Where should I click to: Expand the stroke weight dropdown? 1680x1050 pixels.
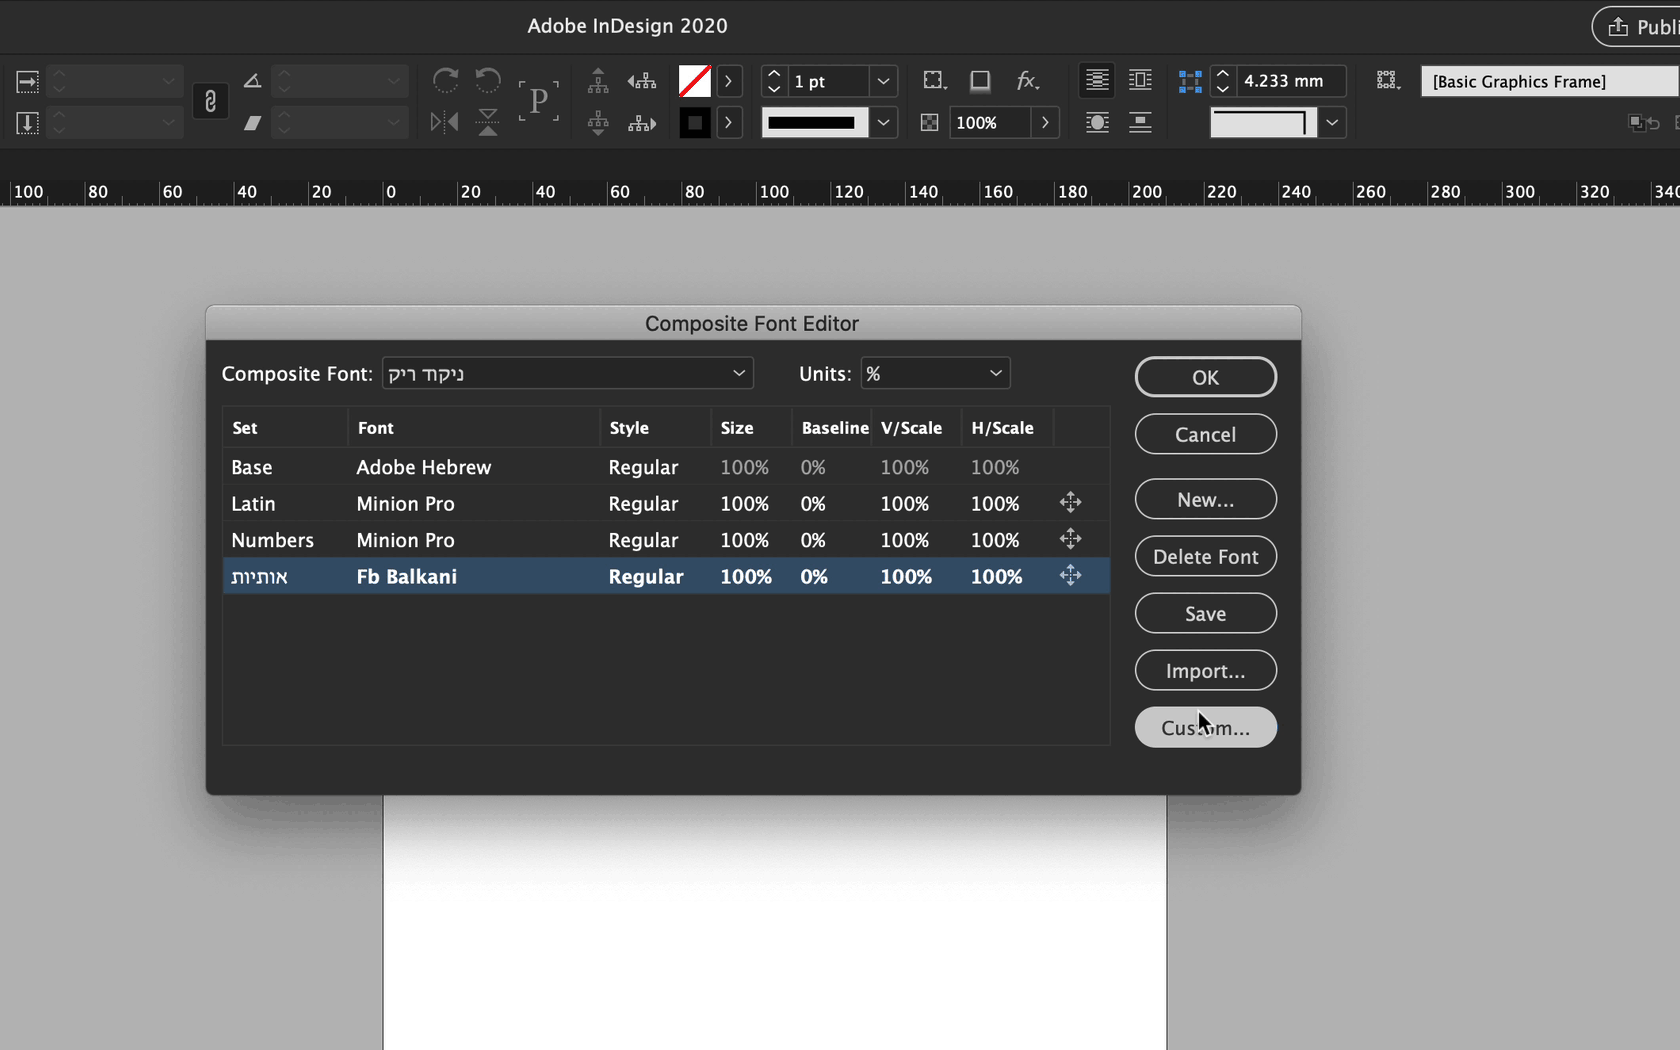coord(883,81)
